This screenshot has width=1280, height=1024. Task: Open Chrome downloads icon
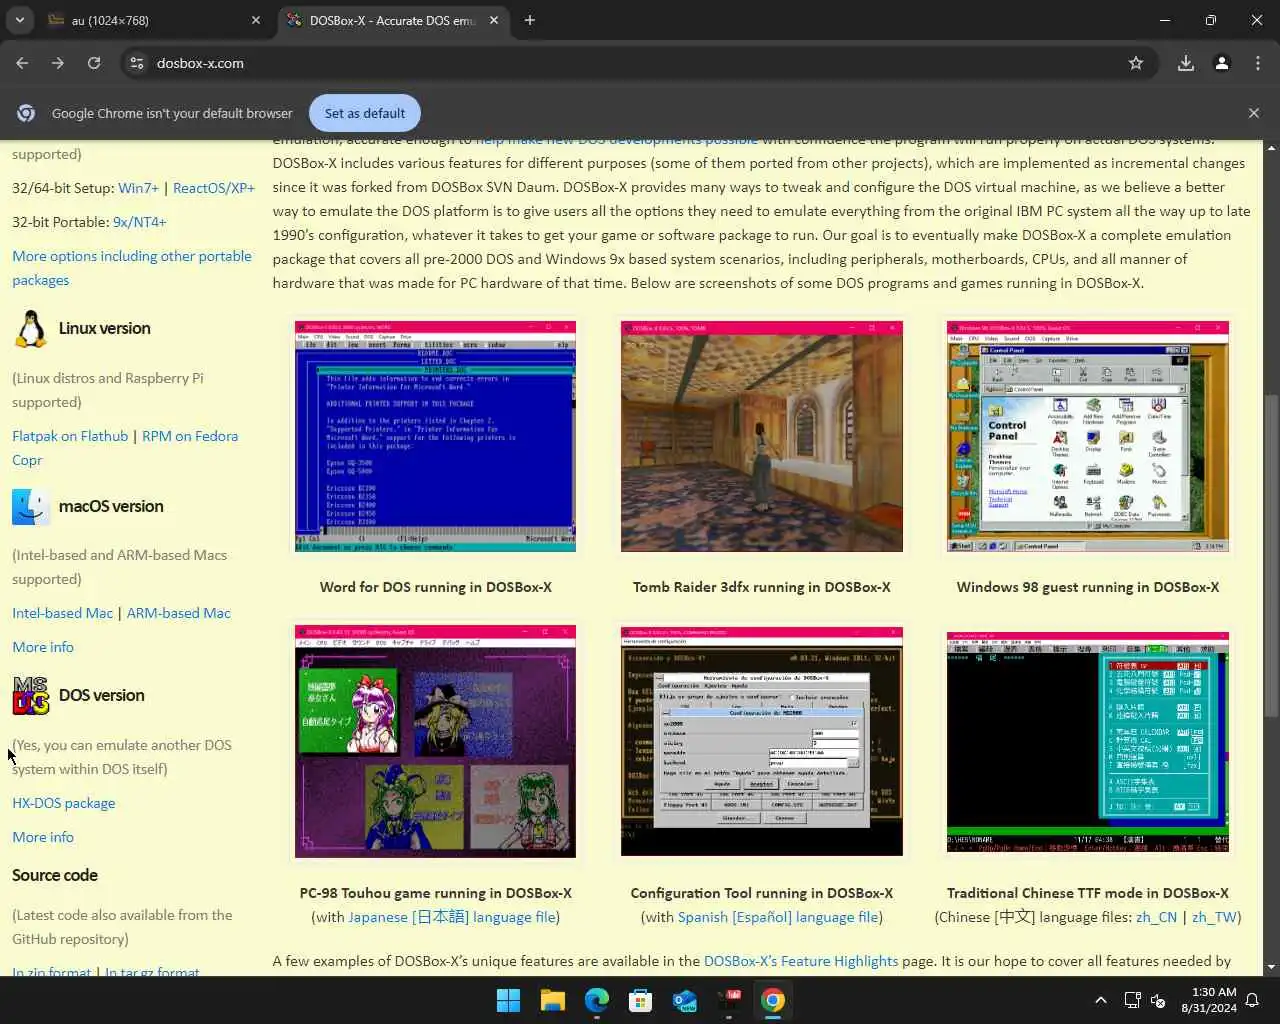coord(1186,63)
